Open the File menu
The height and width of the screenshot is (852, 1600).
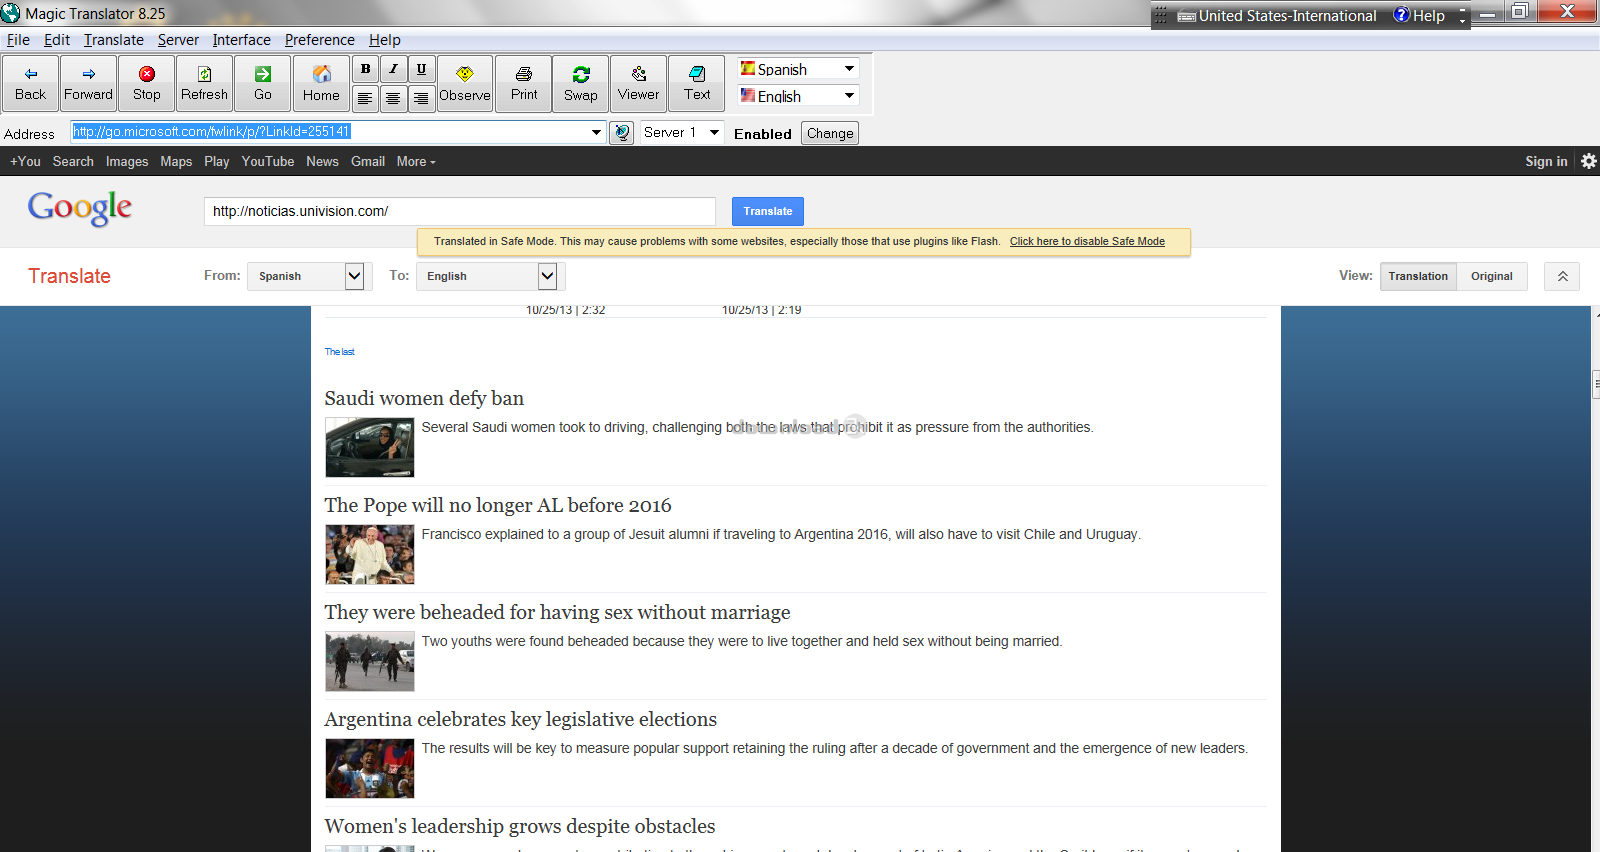point(18,40)
